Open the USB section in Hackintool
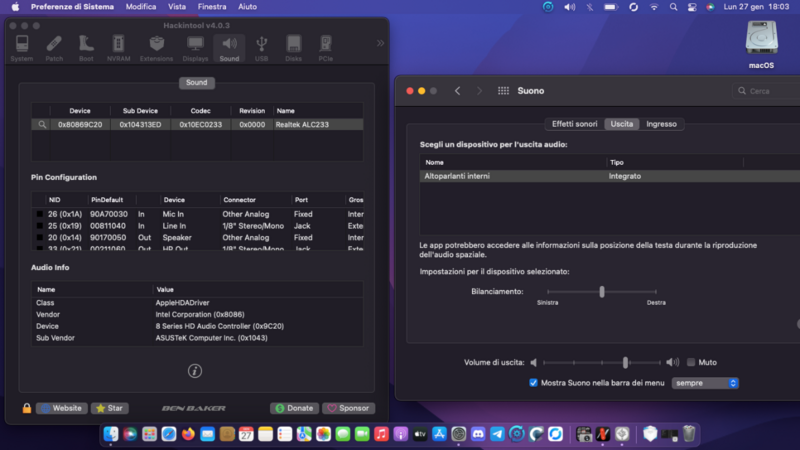Viewport: 800px width, 450px height. [x=261, y=48]
